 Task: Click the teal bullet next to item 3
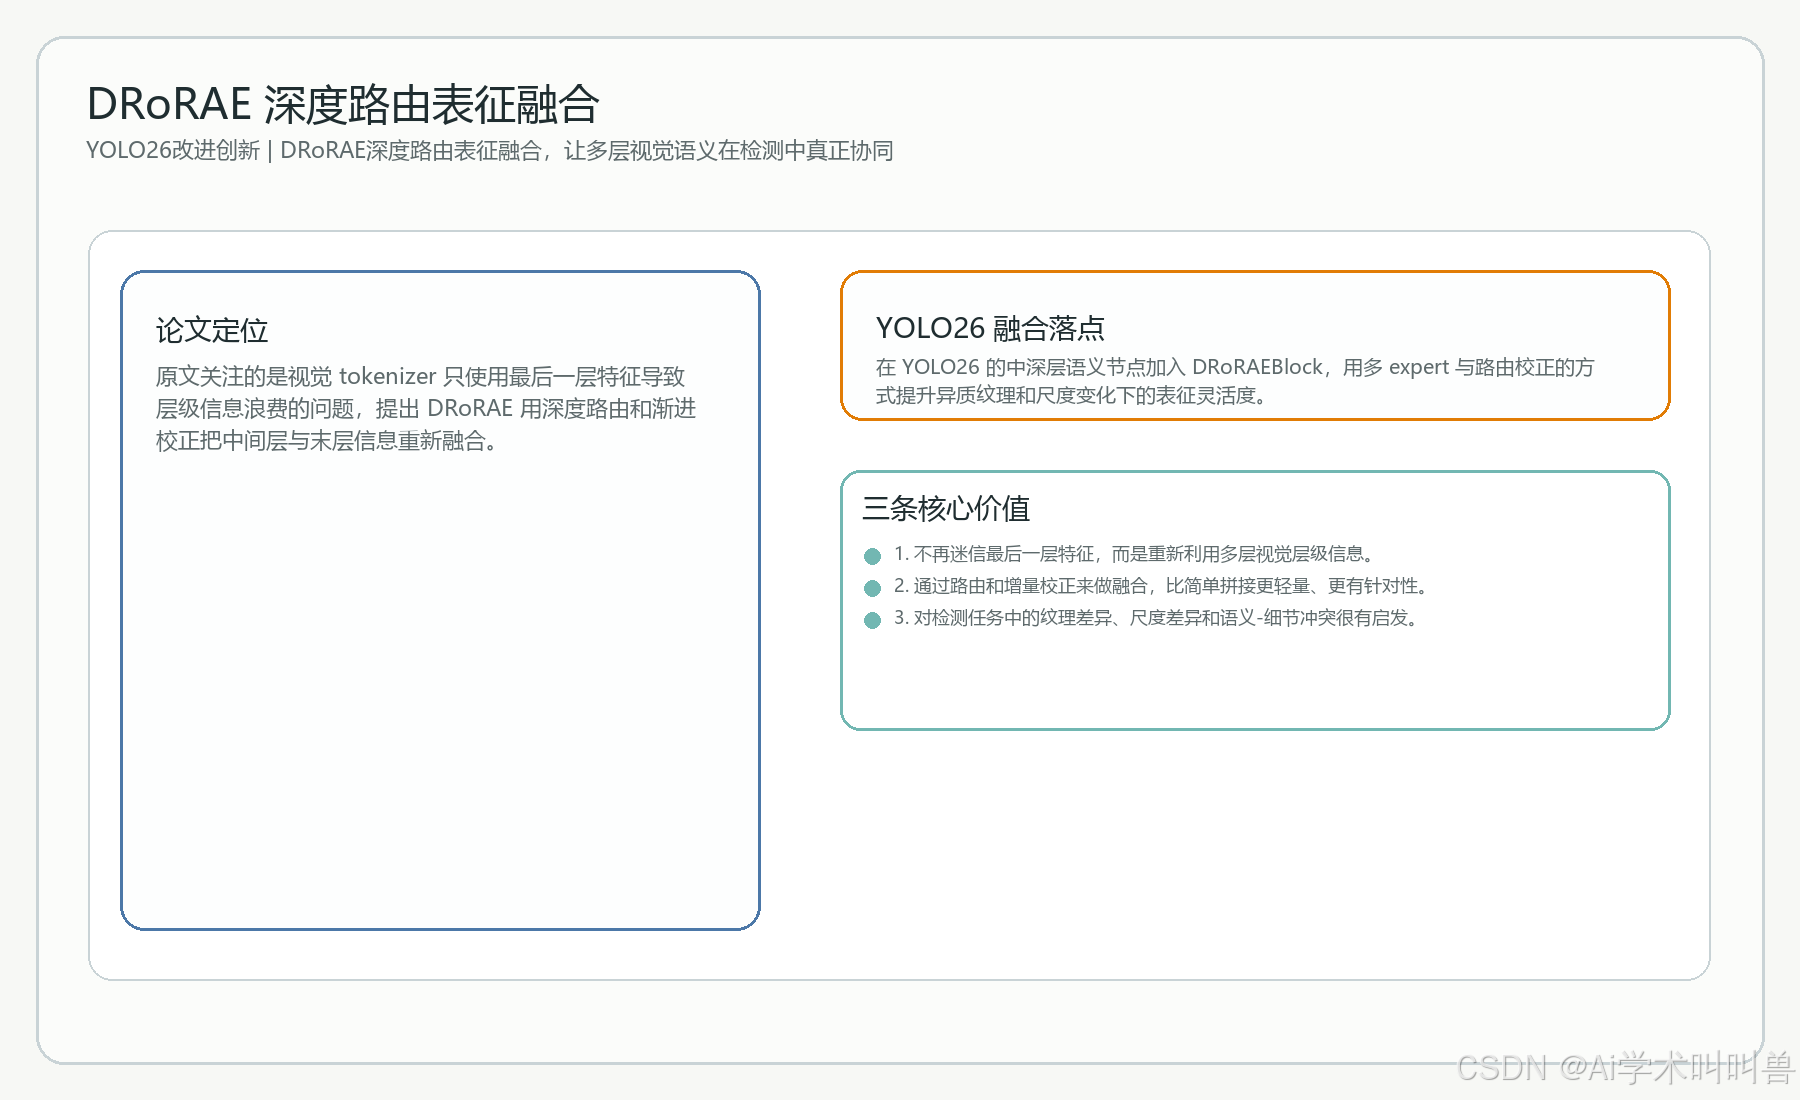pyautogui.click(x=872, y=620)
